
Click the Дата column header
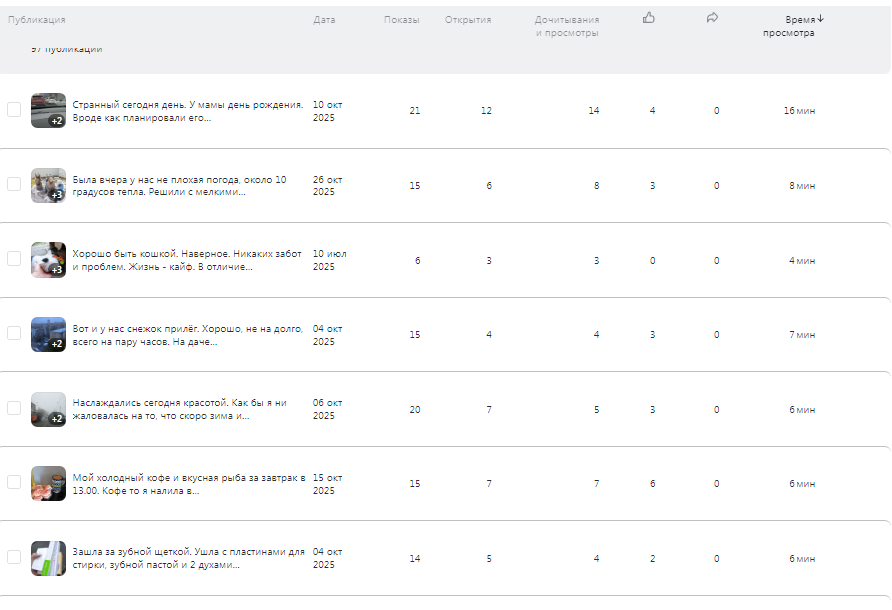click(324, 20)
